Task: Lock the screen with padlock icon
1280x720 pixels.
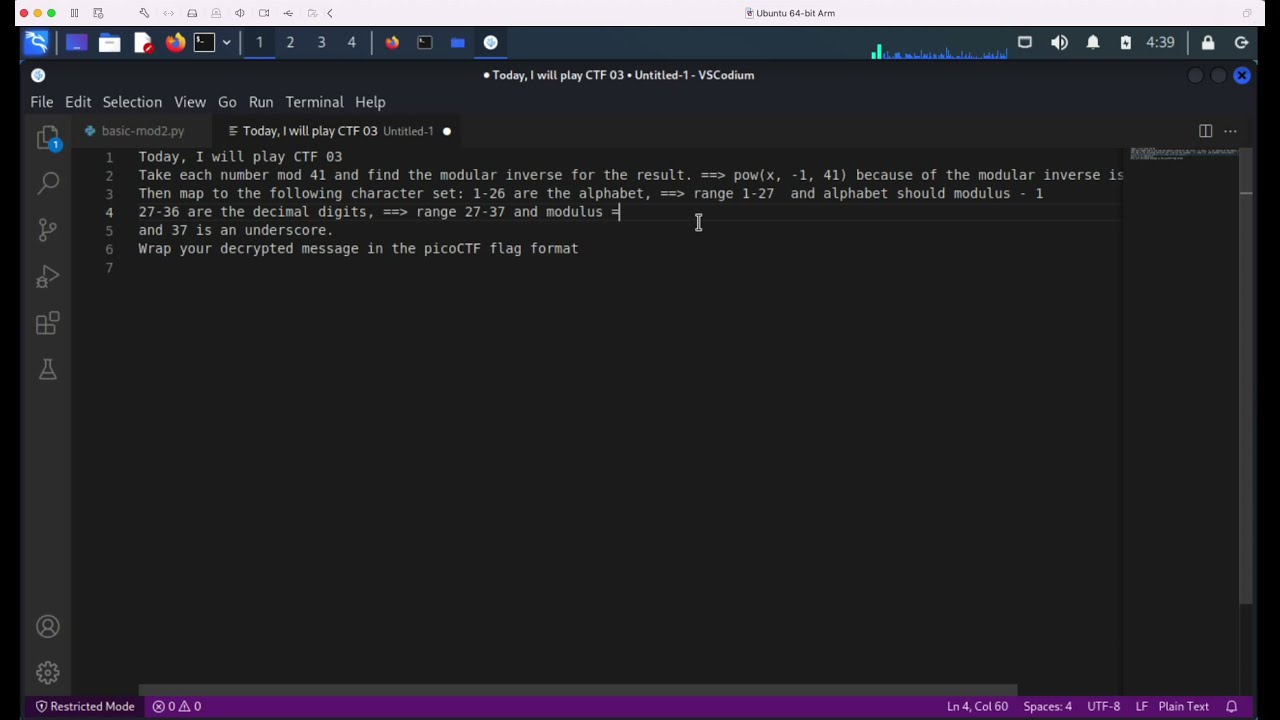Action: point(1208,42)
